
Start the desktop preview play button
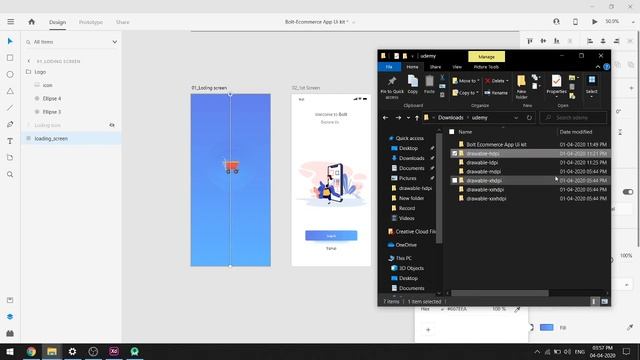pos(595,22)
